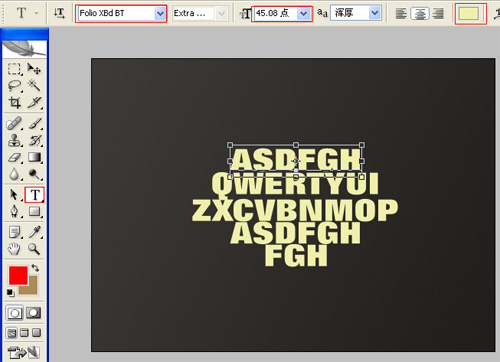Image resolution: width=500 pixels, height=362 pixels.
Task: Select the Hand tool
Action: click(x=14, y=249)
